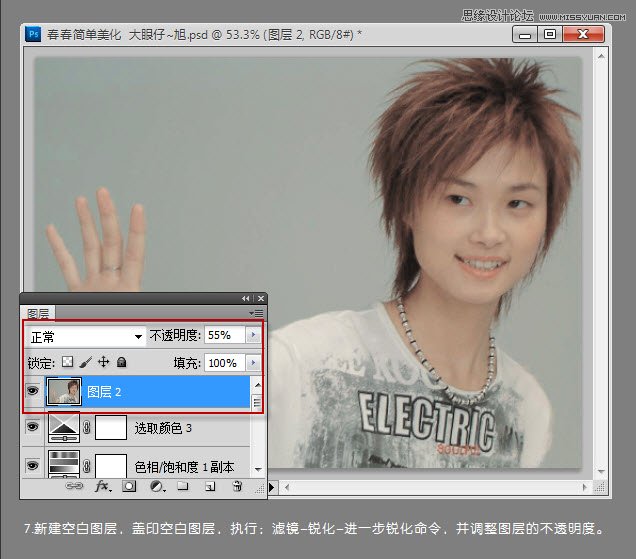Open the layers panel options menu
This screenshot has height=559, width=636.
tap(256, 313)
